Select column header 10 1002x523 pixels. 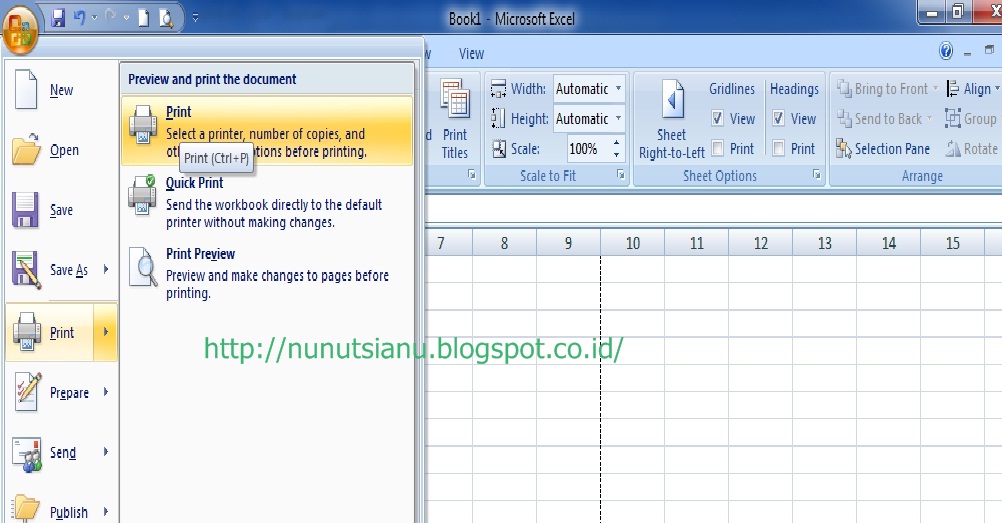(633, 244)
